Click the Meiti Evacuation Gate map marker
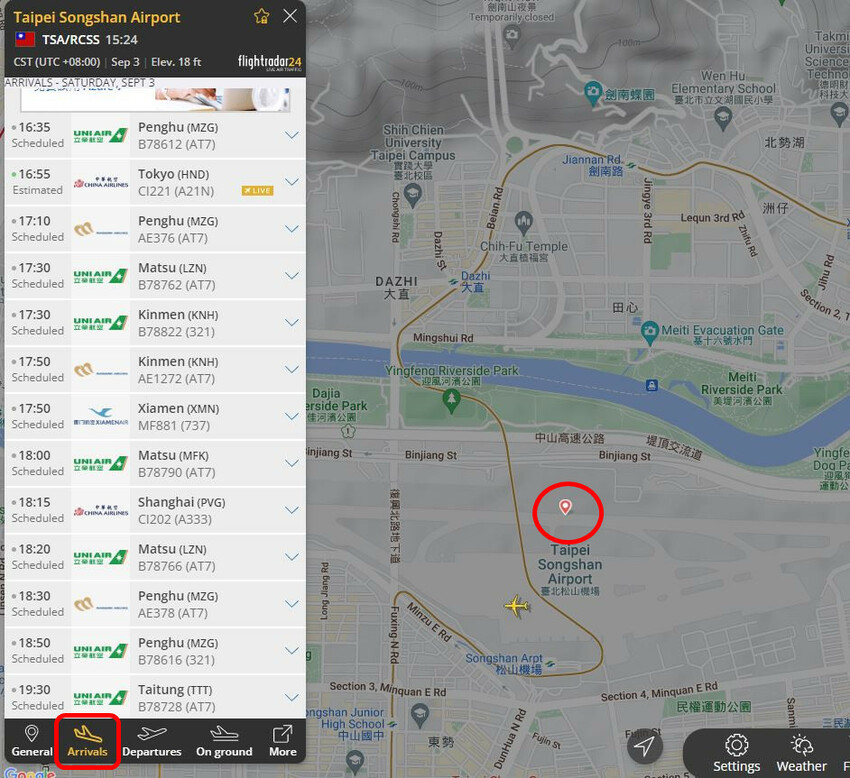The image size is (850, 778). pos(650,330)
